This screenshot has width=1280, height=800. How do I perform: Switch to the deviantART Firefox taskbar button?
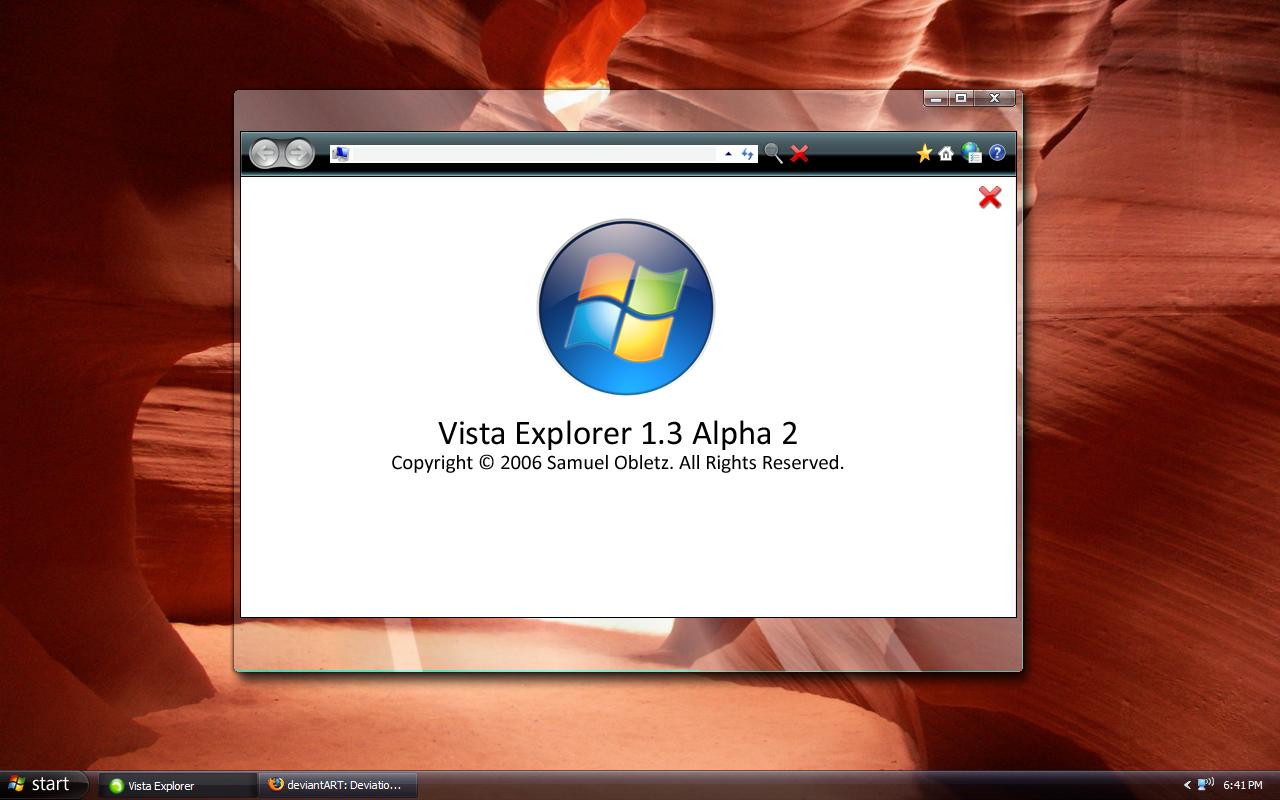coord(338,785)
